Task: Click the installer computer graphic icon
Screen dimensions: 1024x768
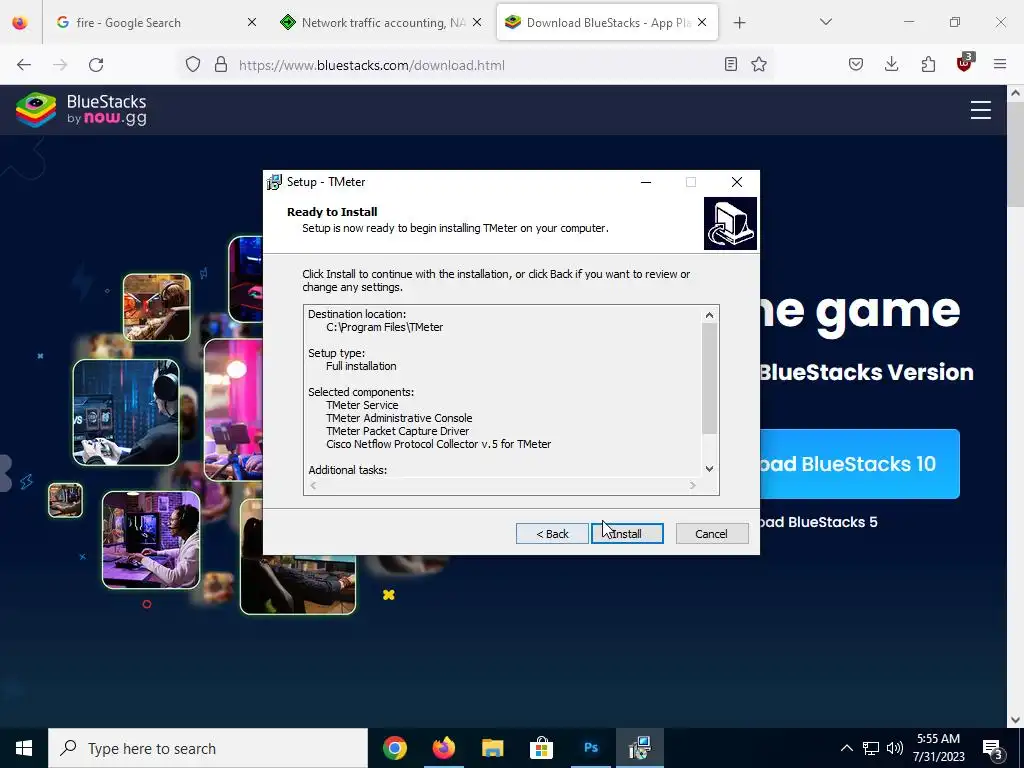Action: [730, 223]
